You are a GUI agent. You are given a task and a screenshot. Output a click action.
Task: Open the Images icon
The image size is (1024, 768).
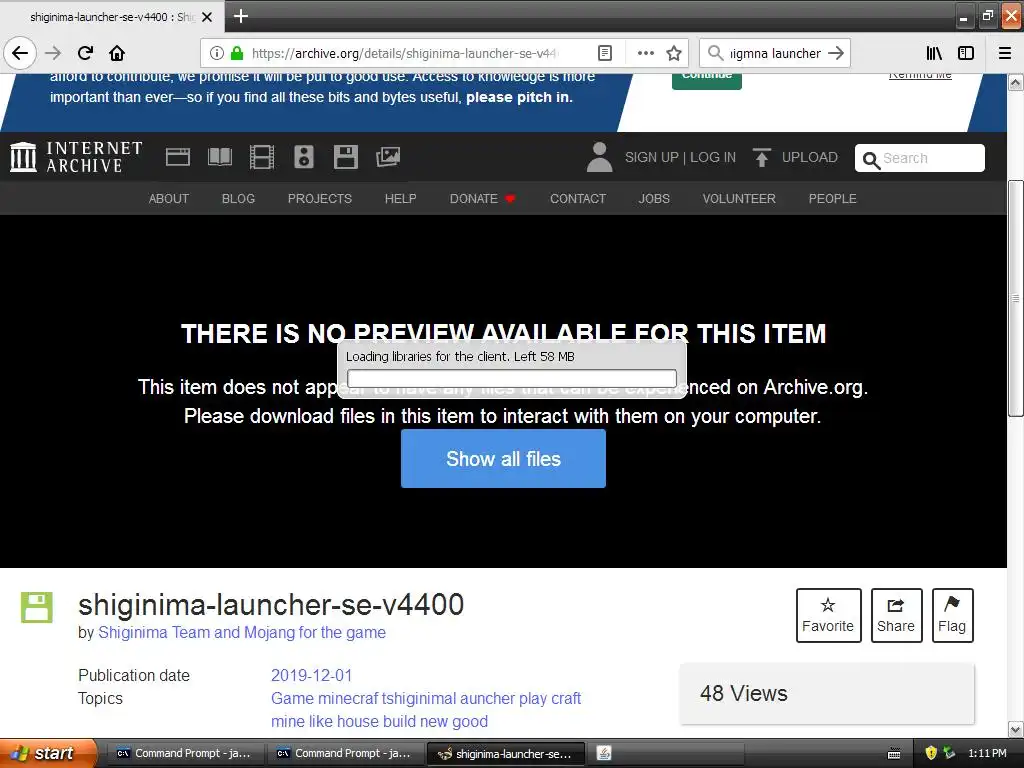click(x=388, y=157)
